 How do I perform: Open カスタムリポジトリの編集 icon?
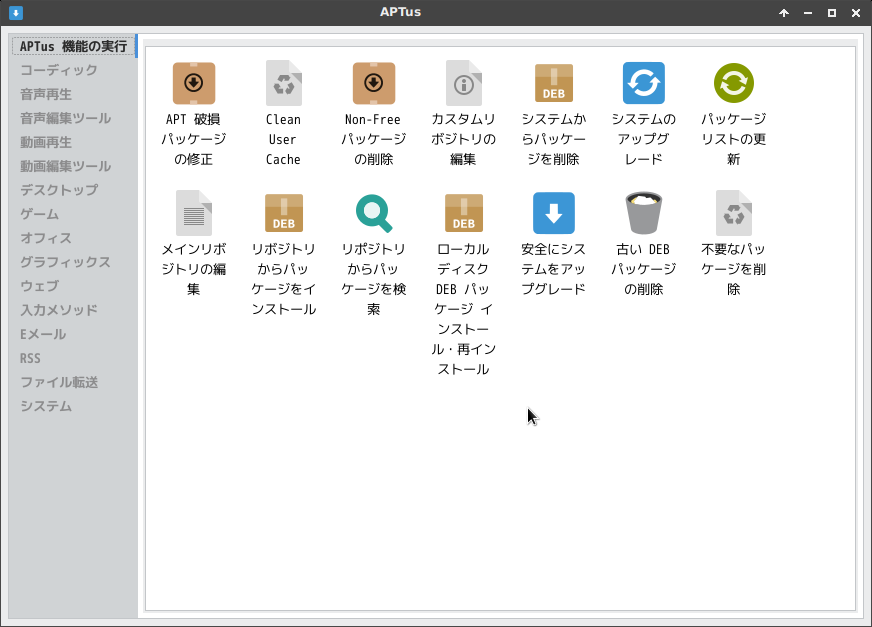click(464, 83)
